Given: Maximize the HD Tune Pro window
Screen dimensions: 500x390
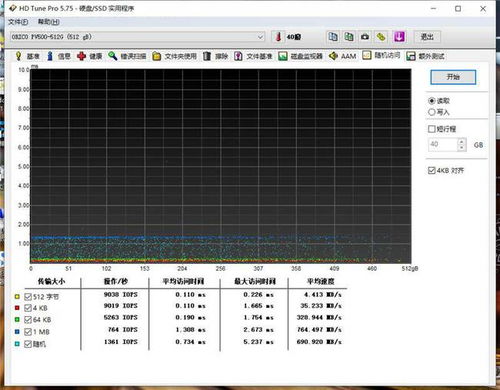Looking at the screenshot, I should [458, 9].
